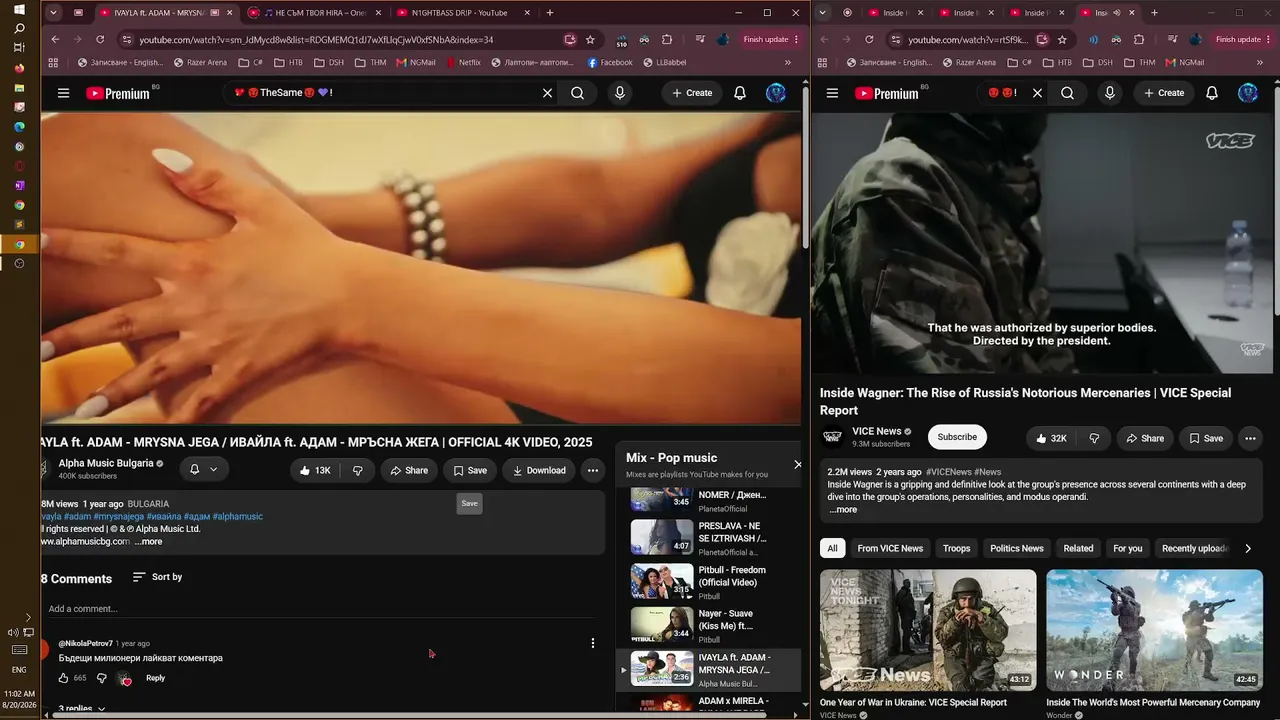Start voice search in right YouTube window
The height and width of the screenshot is (720, 1280).
point(1109,93)
